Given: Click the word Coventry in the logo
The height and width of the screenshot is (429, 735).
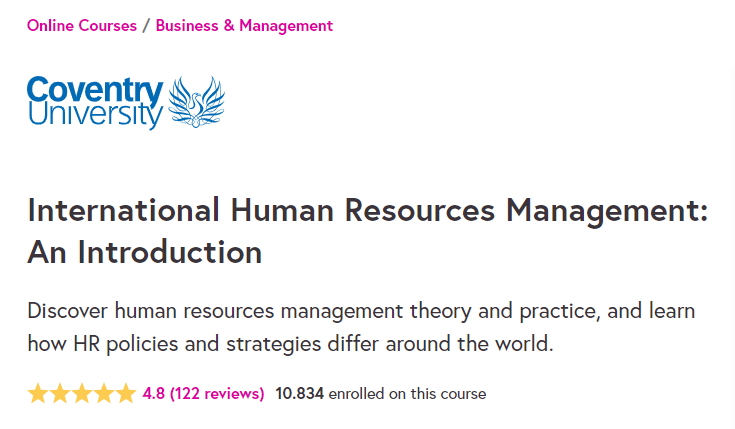Looking at the screenshot, I should 95,90.
